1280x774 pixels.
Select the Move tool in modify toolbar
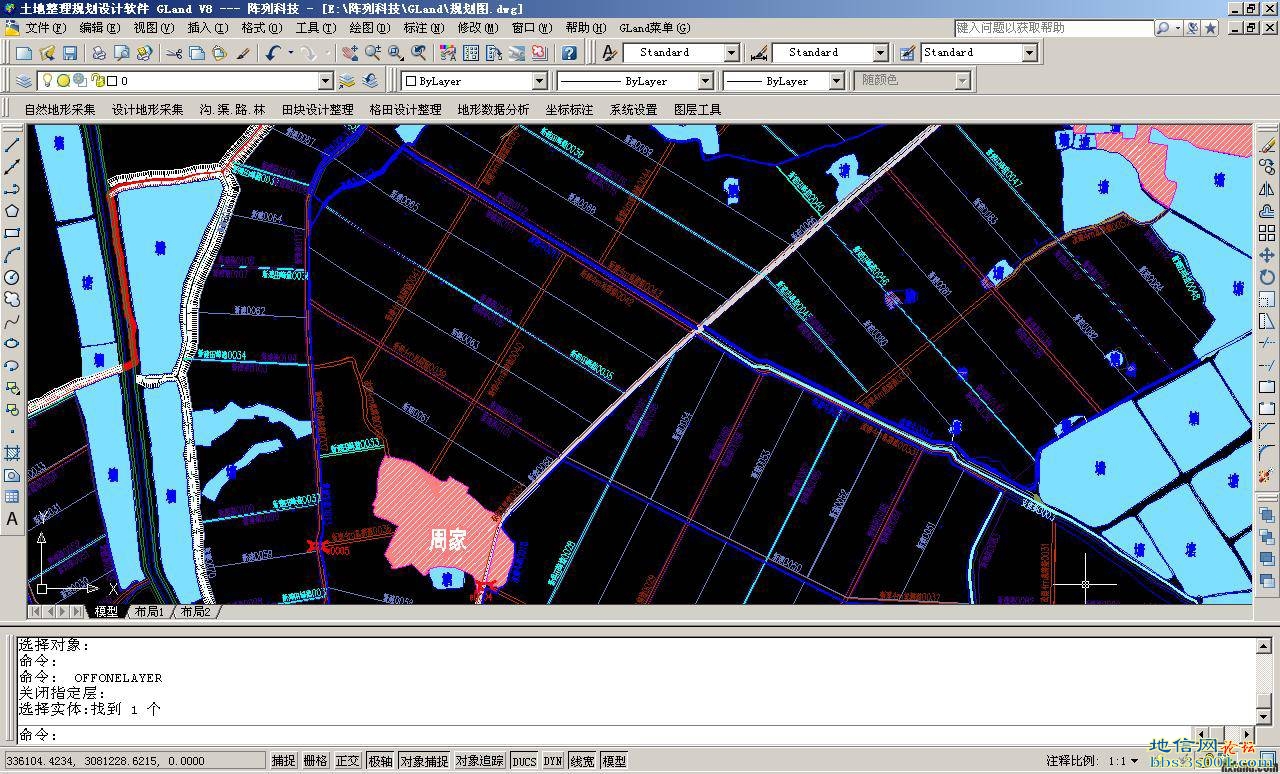pos(1267,255)
